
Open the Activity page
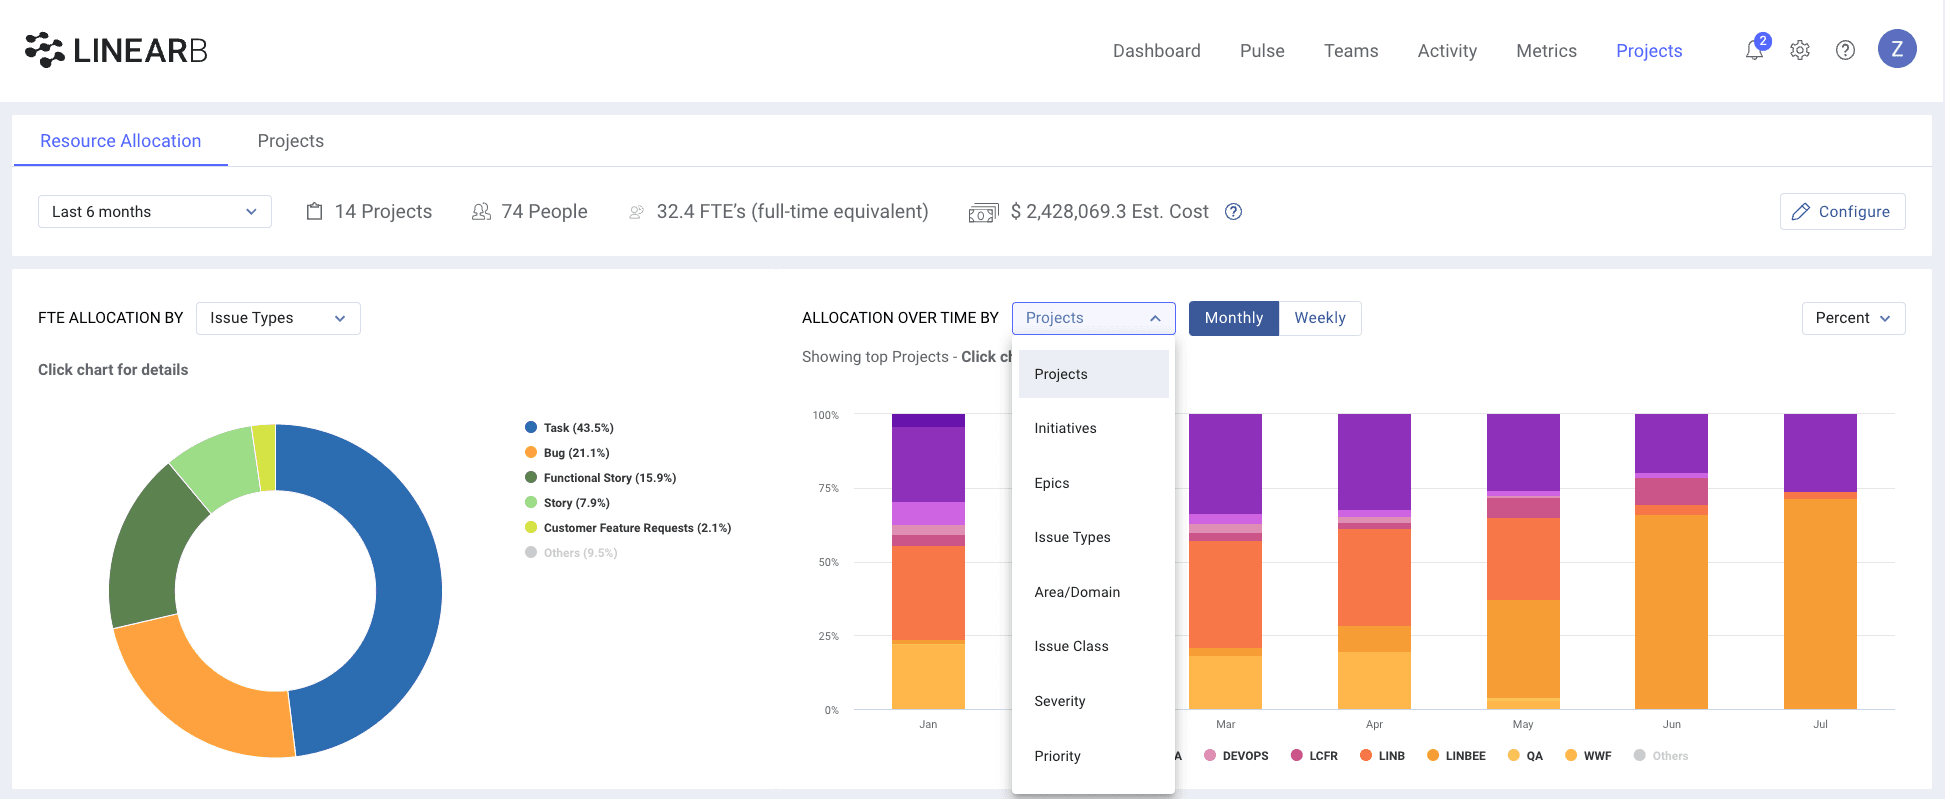(1447, 51)
